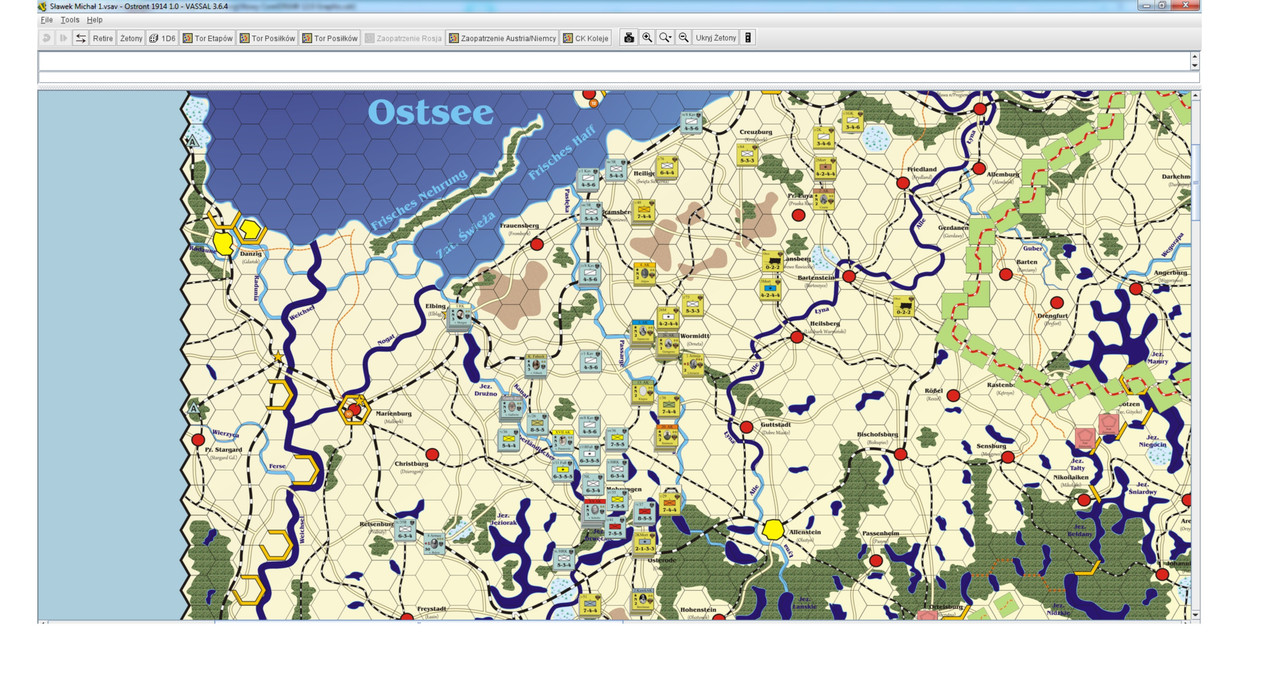Viewport: 1280px width, 693px height.
Task: Click the undo arrow in toolbar
Action: [x=46, y=38]
